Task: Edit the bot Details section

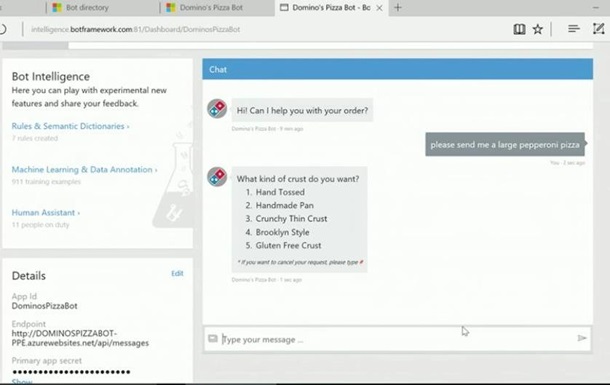Action: coord(177,273)
